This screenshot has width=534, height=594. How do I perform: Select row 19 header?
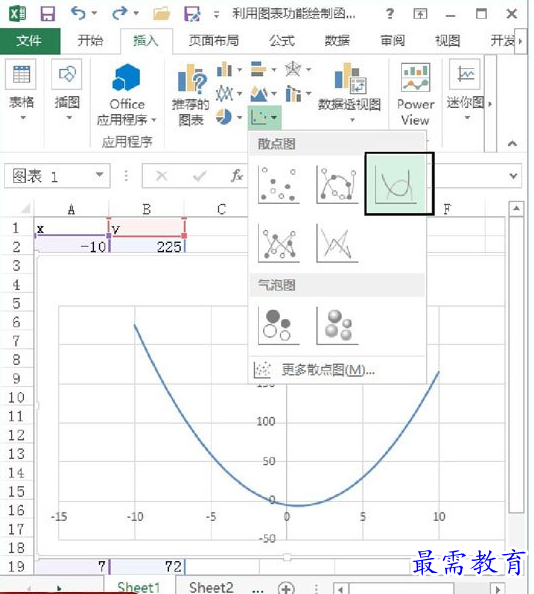coord(16,566)
